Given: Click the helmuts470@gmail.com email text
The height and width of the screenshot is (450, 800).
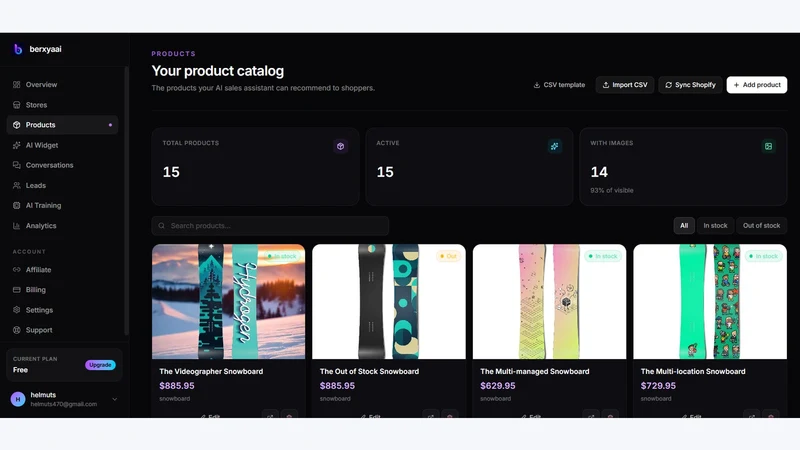Looking at the screenshot, I should (x=64, y=404).
